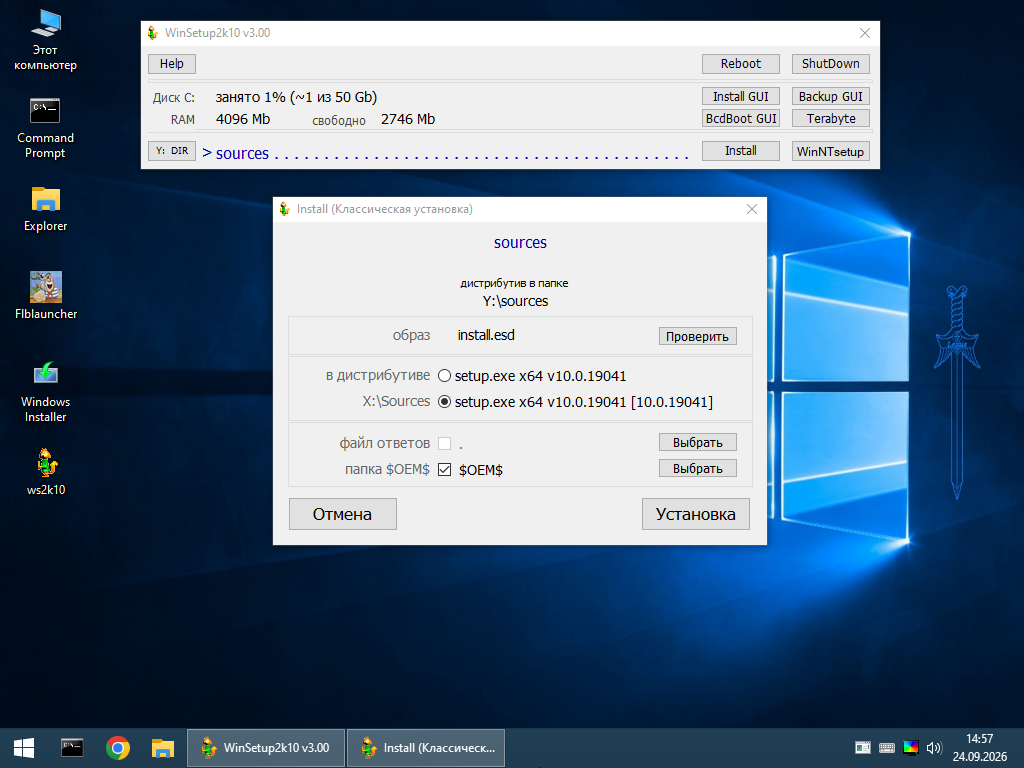This screenshot has width=1024, height=768.
Task: Launch Flblauncher desktop icon
Action: tap(46, 295)
